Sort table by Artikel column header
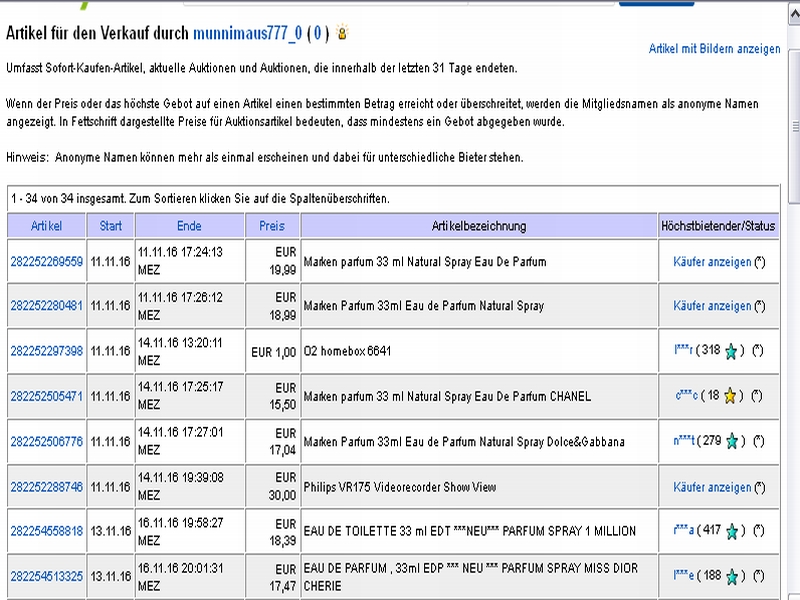 pyautogui.click(x=46, y=226)
